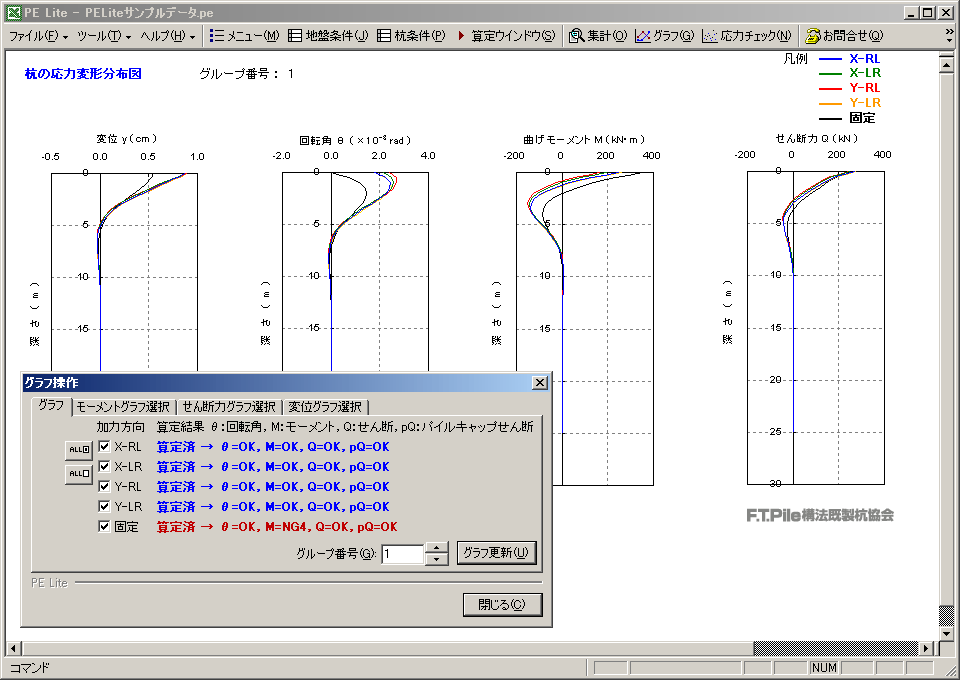Click the 集計 summary toolbar icon
Viewport: 960px width, 680px height.
click(x=598, y=36)
